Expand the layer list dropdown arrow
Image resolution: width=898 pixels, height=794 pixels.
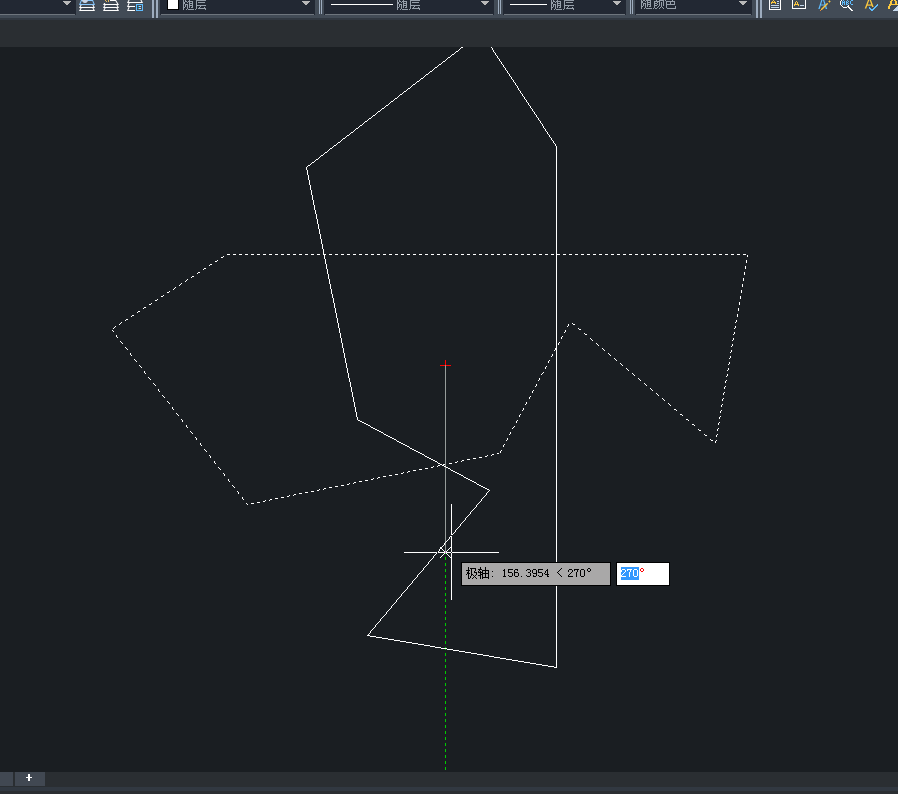67,5
